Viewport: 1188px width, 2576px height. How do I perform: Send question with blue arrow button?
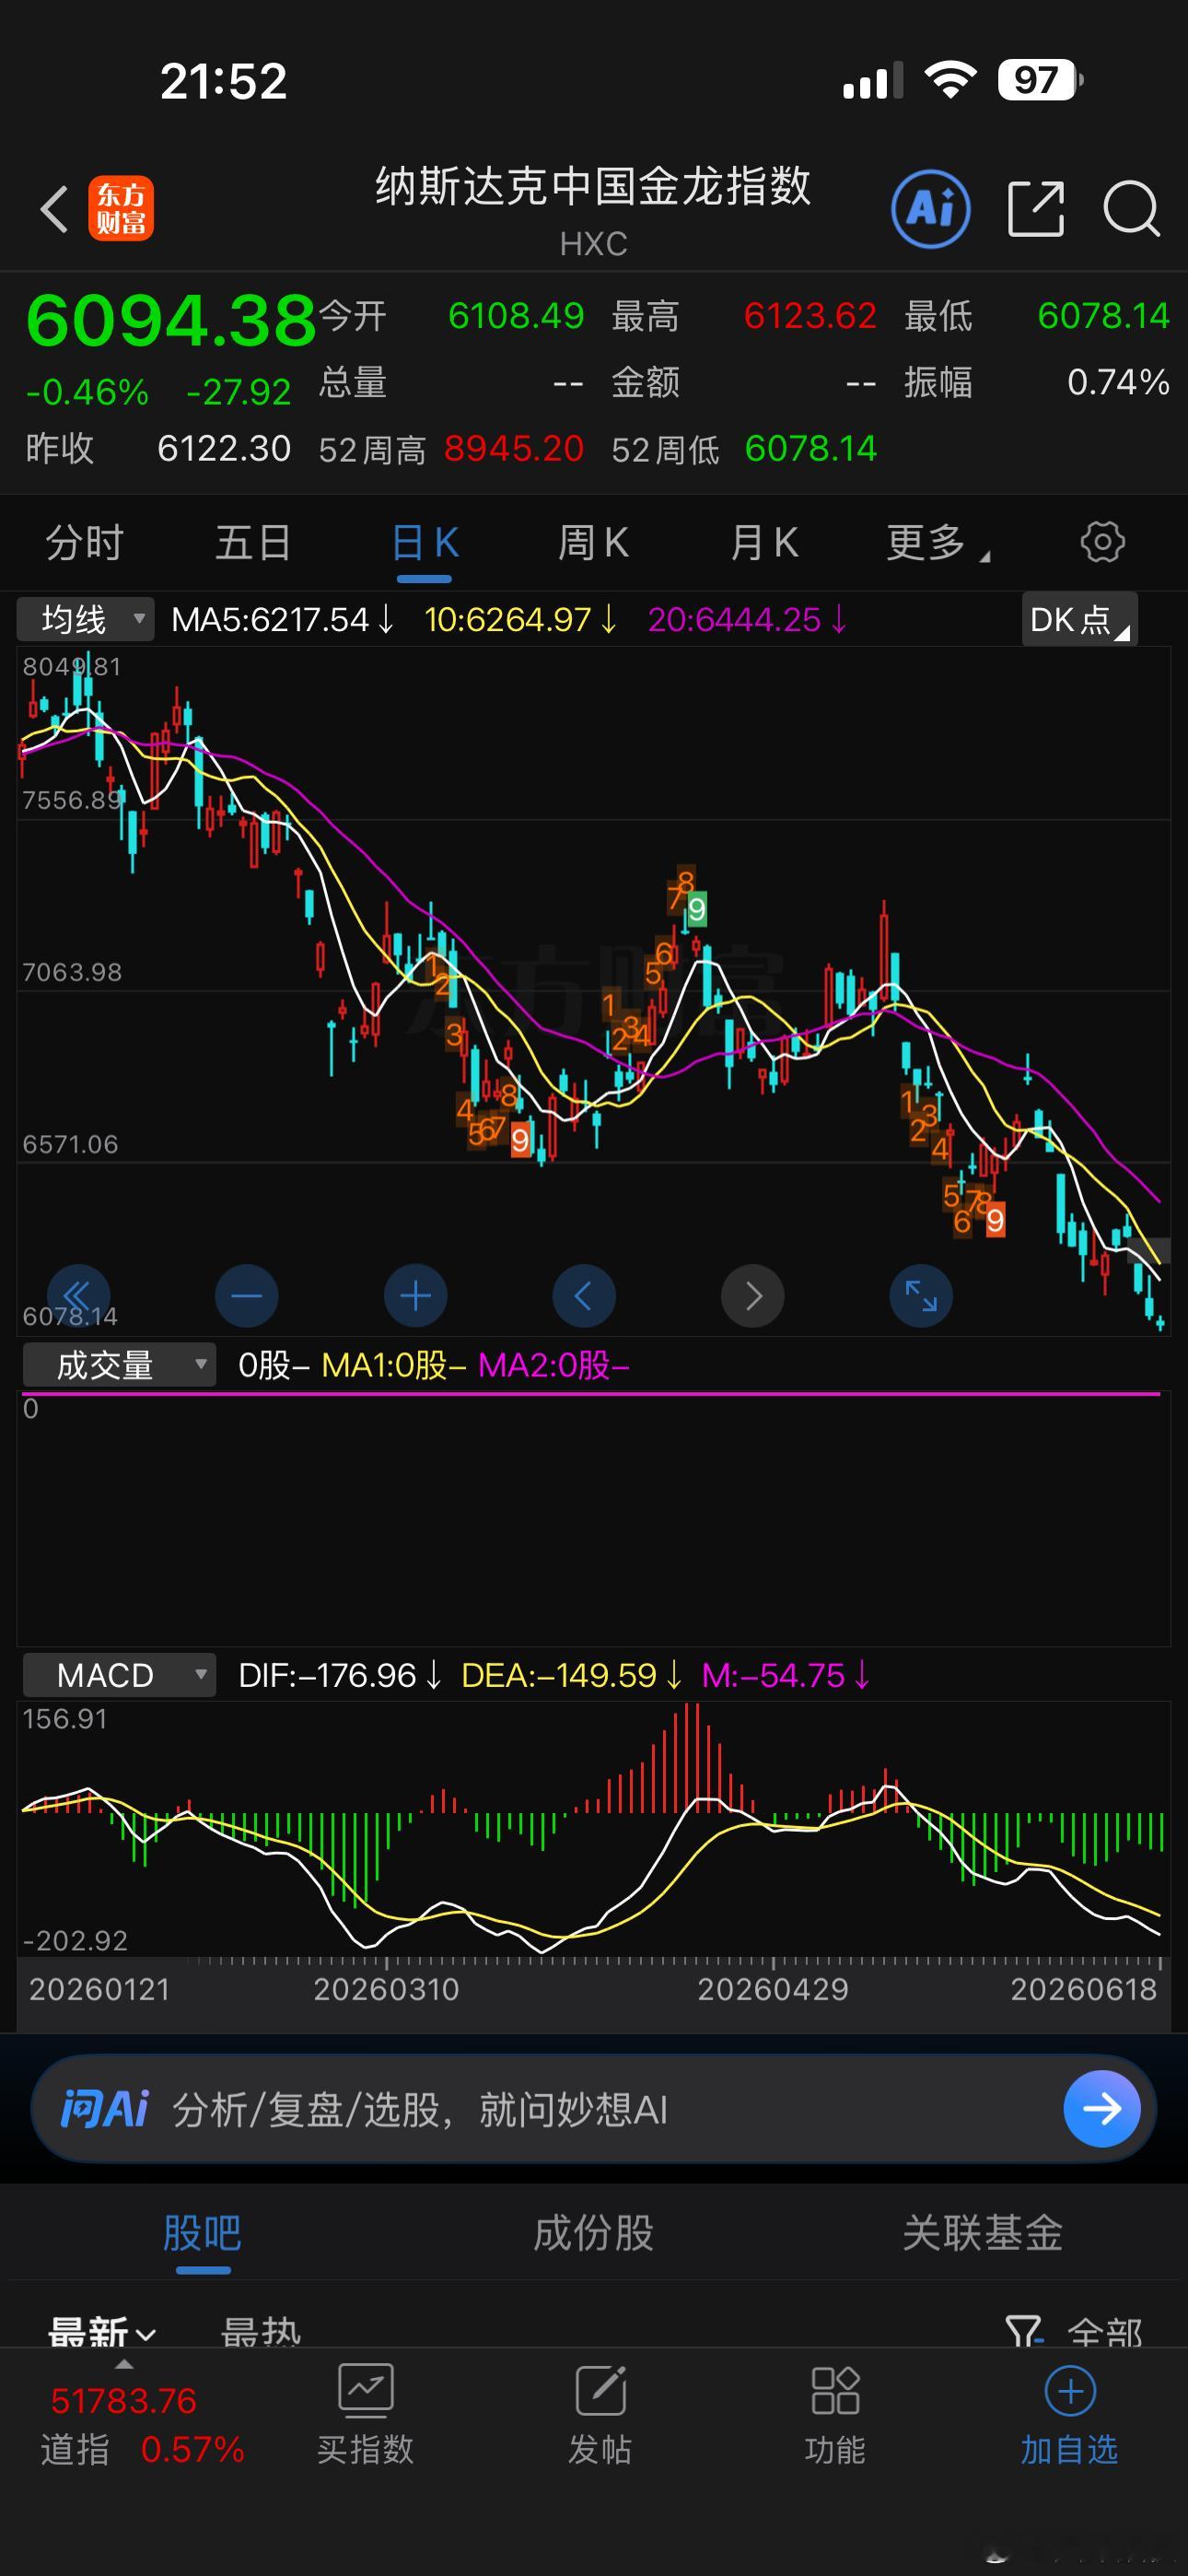(x=1102, y=2109)
